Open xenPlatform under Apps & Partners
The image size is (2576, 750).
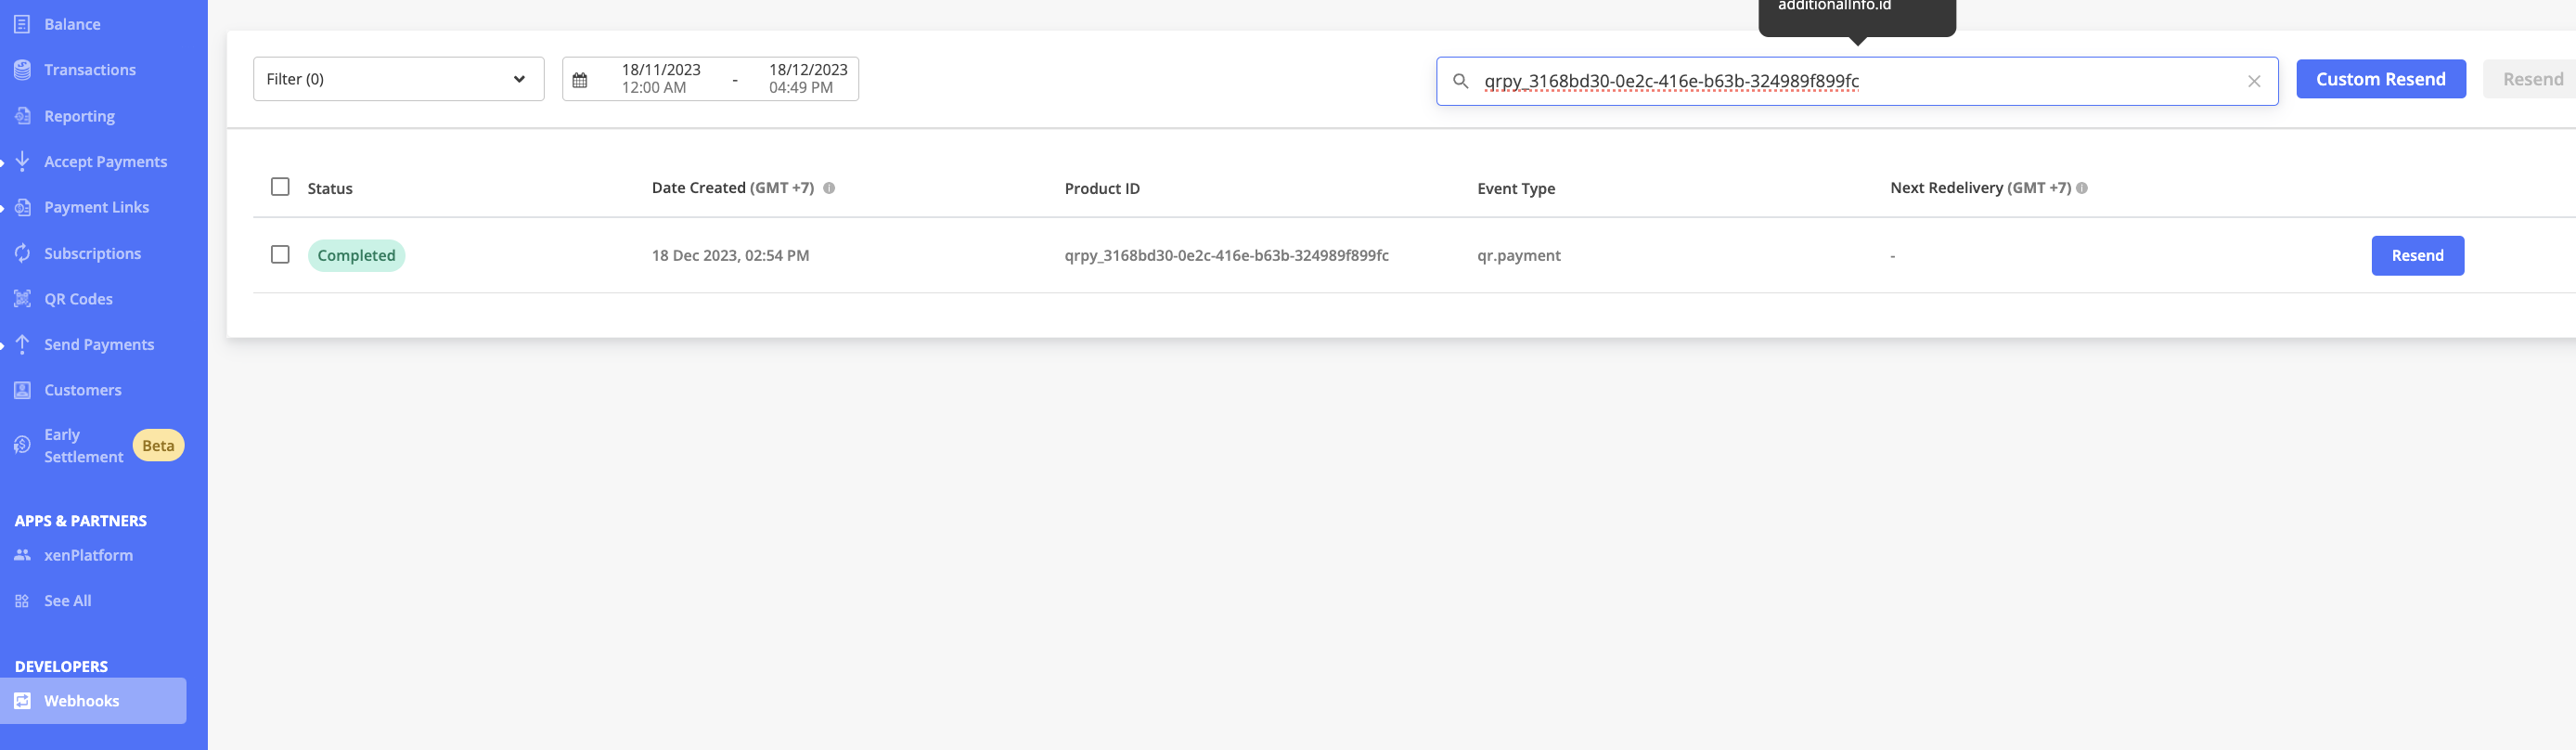click(88, 555)
